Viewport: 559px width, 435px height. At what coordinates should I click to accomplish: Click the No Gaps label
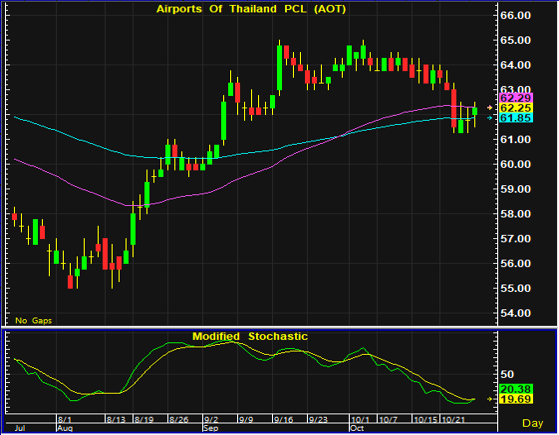coord(34,321)
